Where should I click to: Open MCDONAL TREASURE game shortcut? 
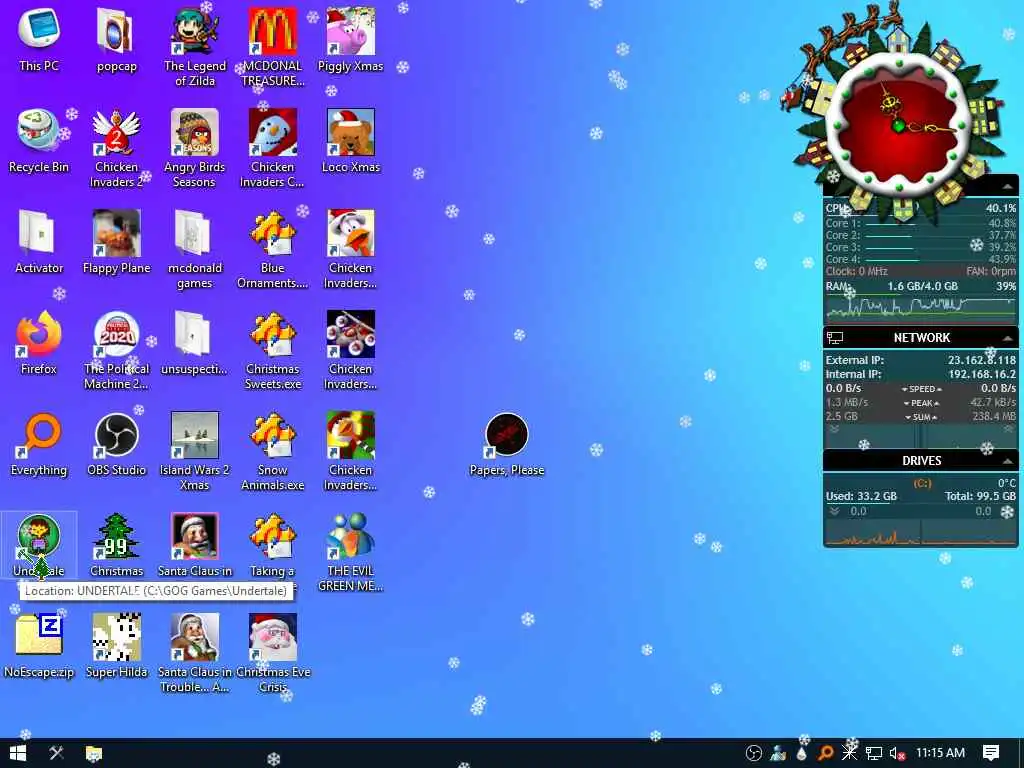tap(272, 46)
